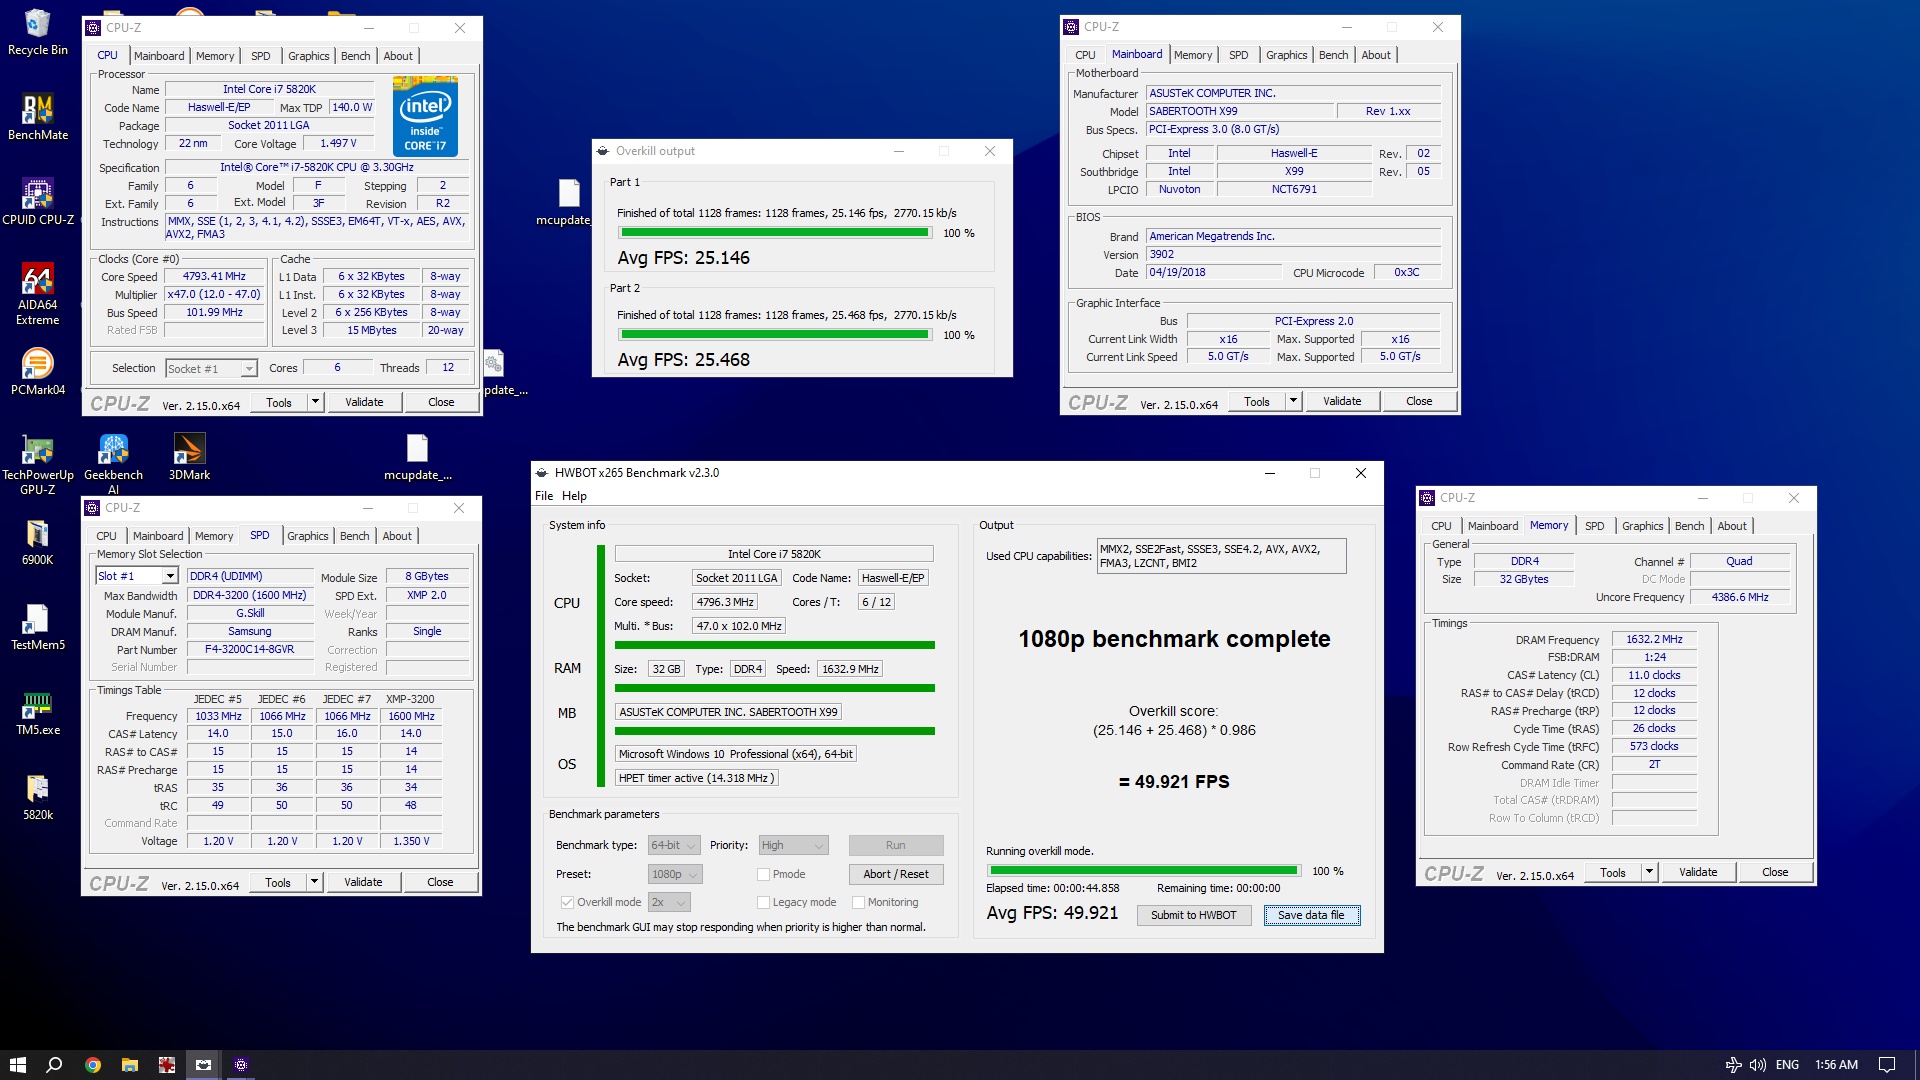Click Submit to HWBOT button
This screenshot has height=1080, width=1920.
tap(1193, 915)
